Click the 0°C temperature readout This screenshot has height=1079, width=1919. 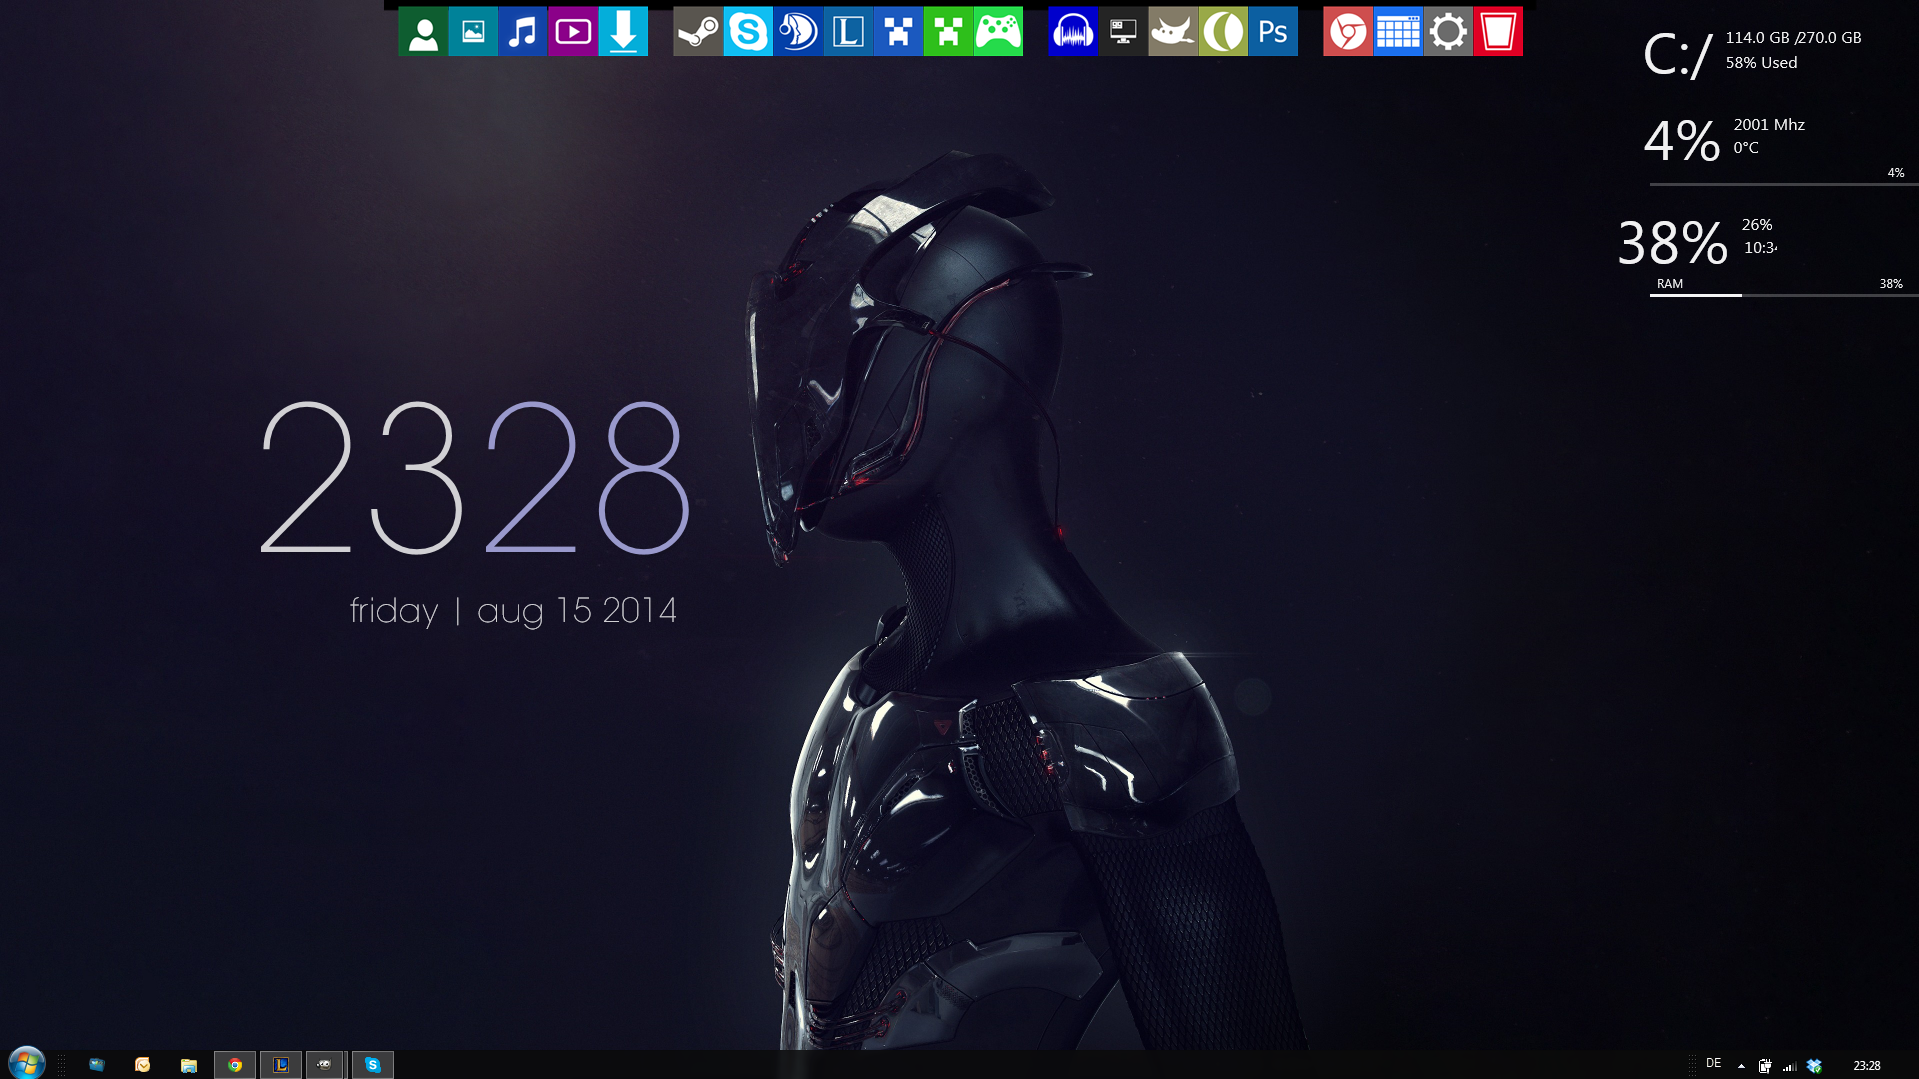[1746, 148]
